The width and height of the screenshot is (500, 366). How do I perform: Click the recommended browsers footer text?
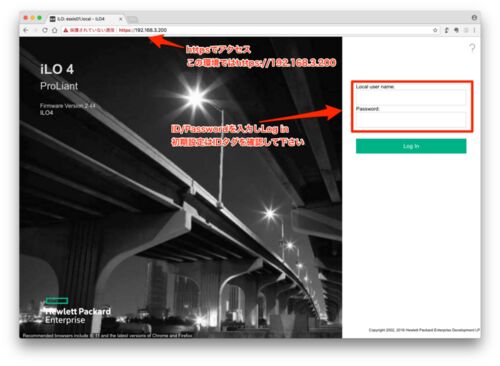pos(108,335)
